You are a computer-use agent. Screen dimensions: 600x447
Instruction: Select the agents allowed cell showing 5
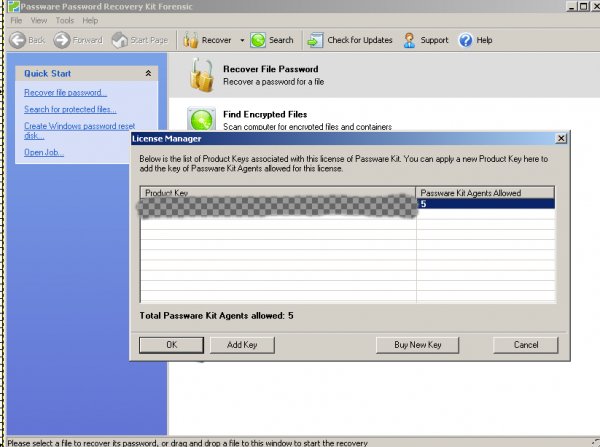coord(485,204)
